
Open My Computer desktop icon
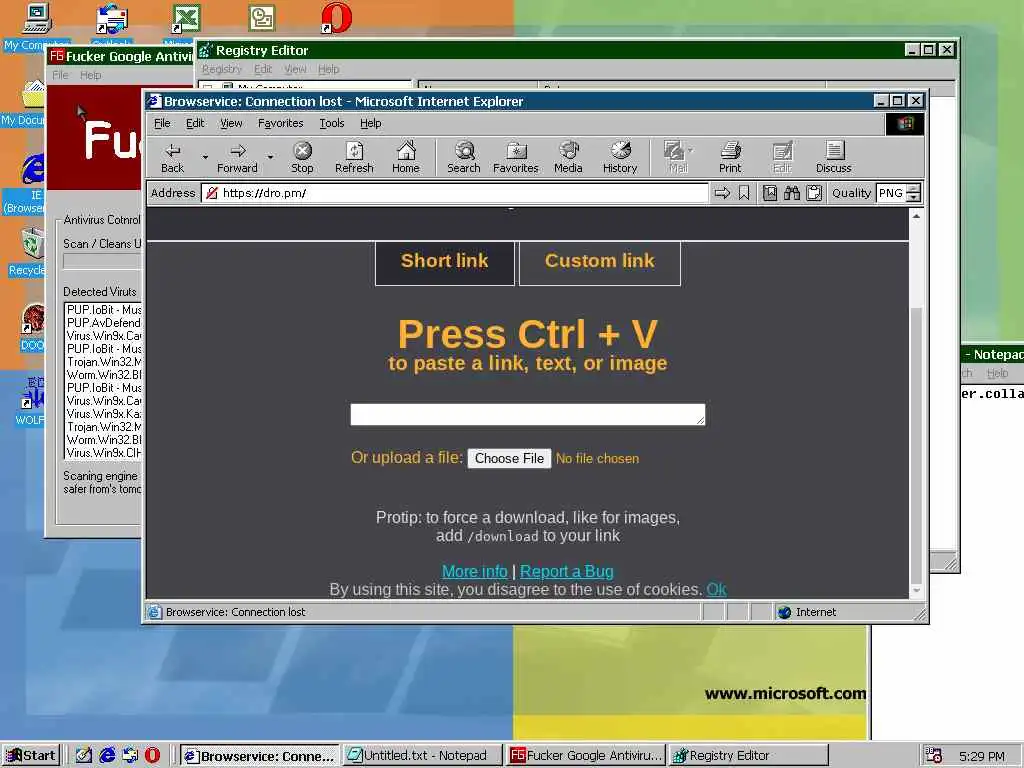point(36,26)
